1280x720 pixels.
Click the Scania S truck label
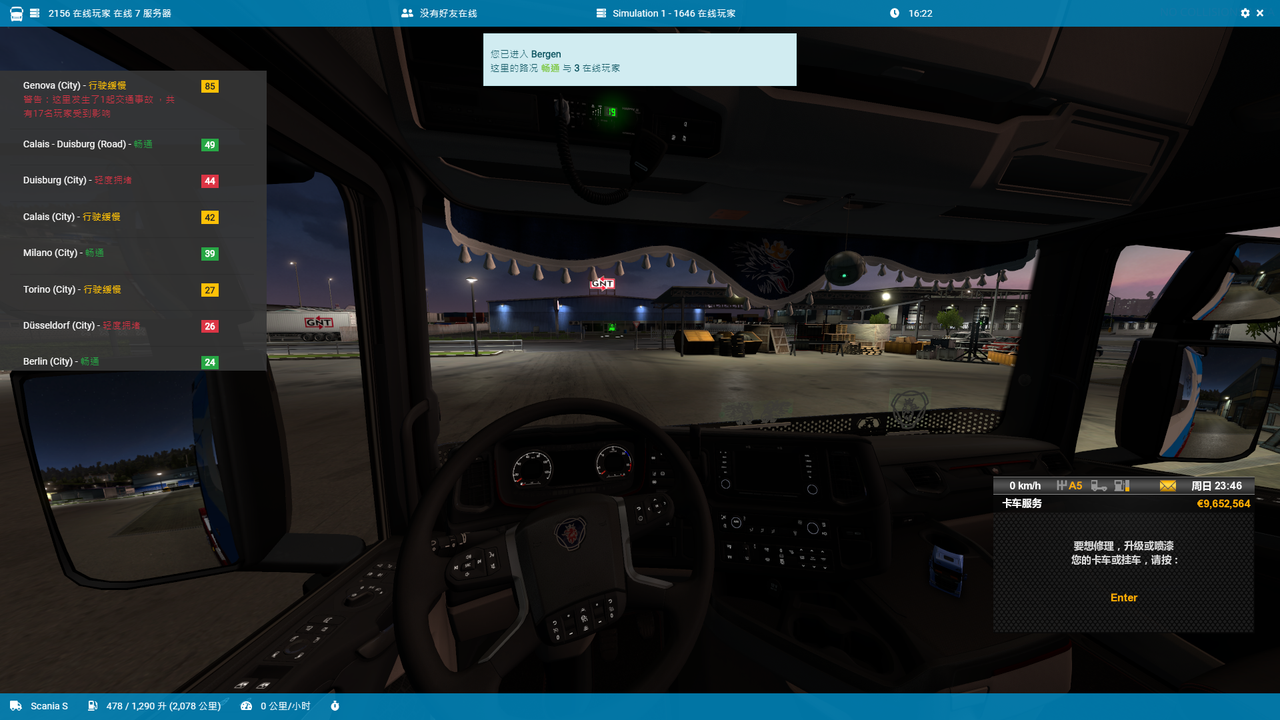click(x=49, y=706)
